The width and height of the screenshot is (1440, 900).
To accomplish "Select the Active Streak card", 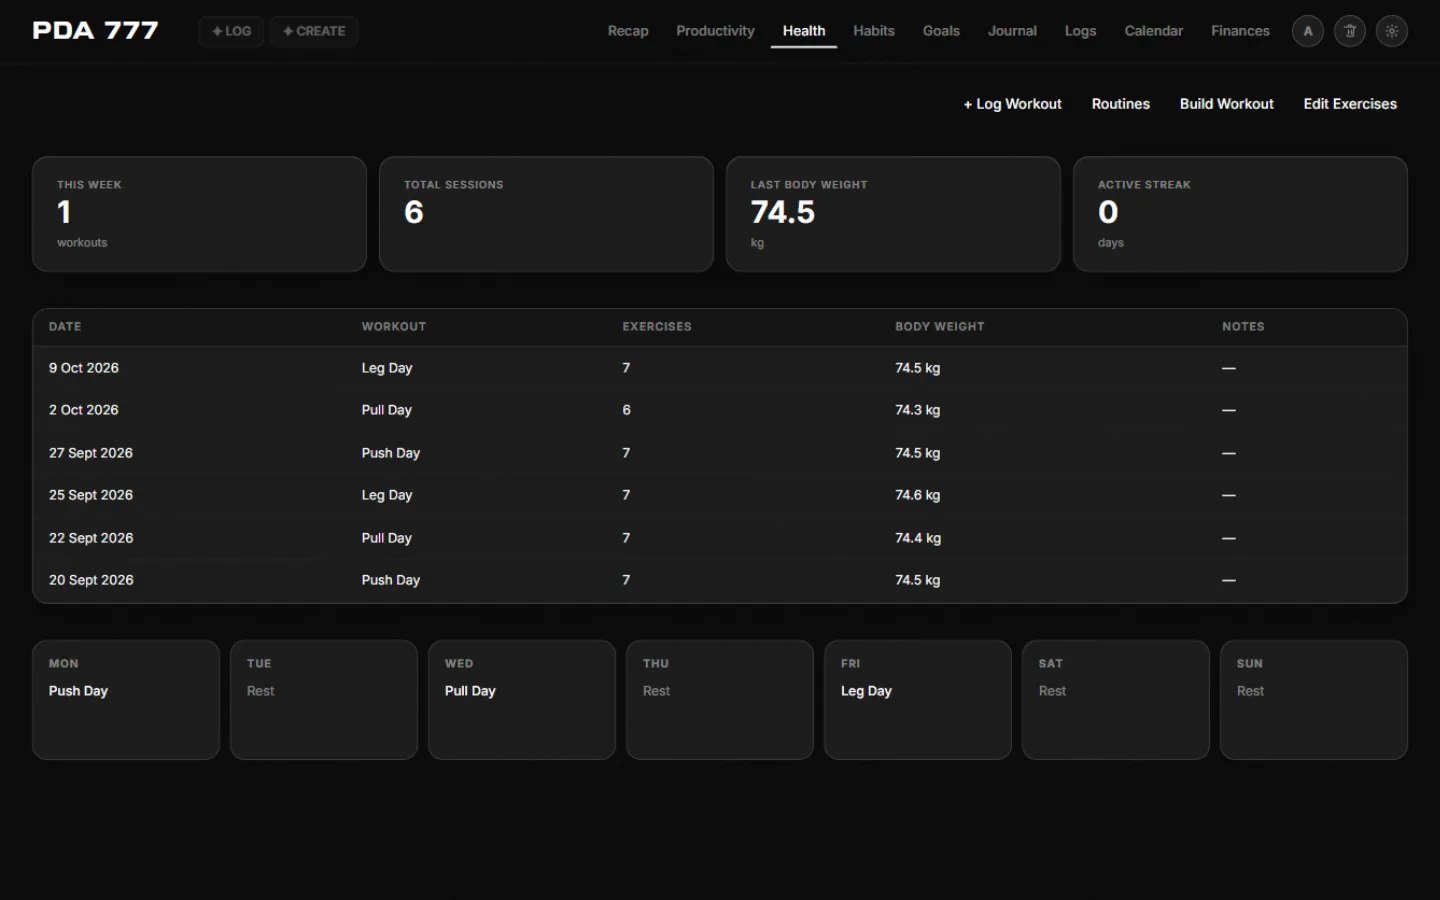I will tap(1240, 214).
